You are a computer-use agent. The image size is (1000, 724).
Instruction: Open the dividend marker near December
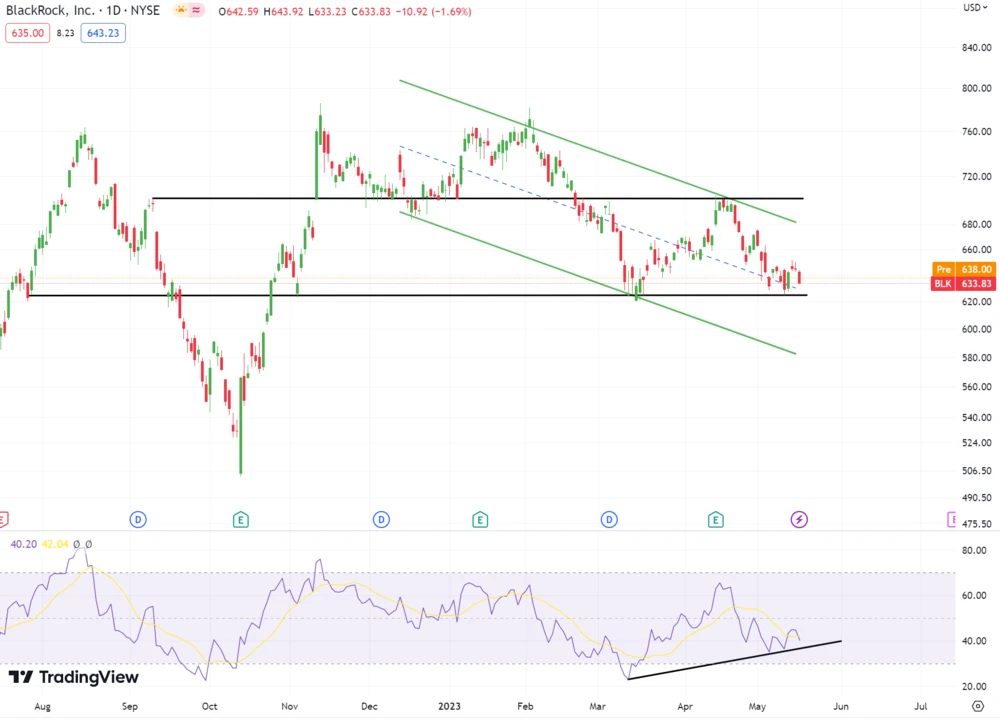click(381, 519)
